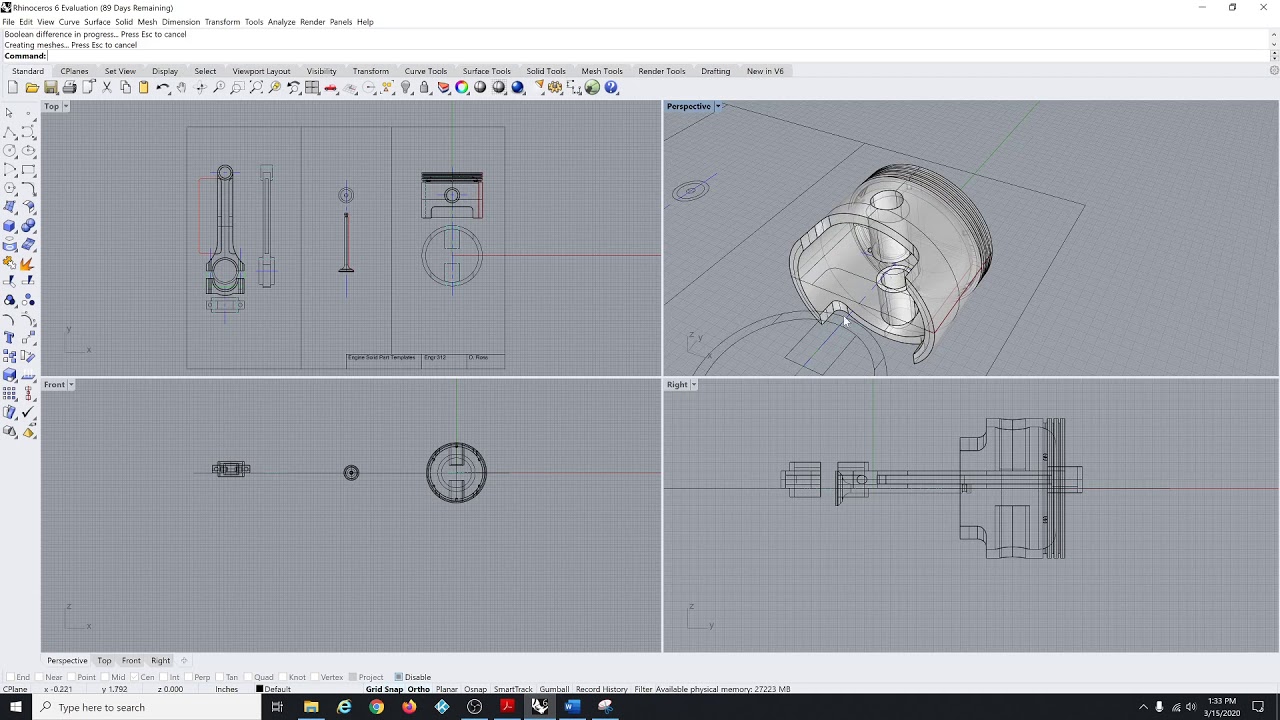
Task: Click the Print icon in toolbar
Action: coord(69,88)
